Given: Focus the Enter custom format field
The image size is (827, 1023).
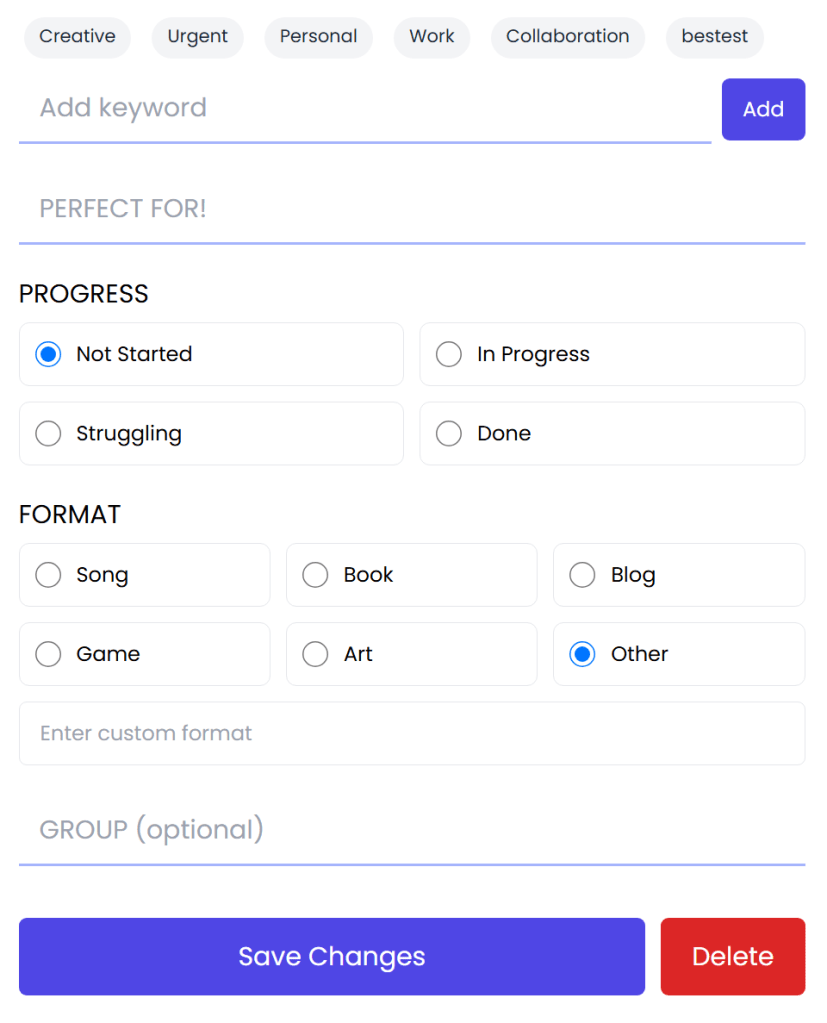Looking at the screenshot, I should coord(412,733).
